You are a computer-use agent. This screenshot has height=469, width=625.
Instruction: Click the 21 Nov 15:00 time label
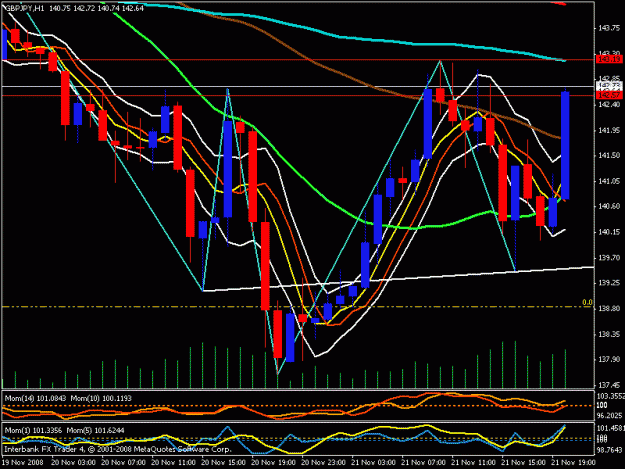(x=523, y=462)
